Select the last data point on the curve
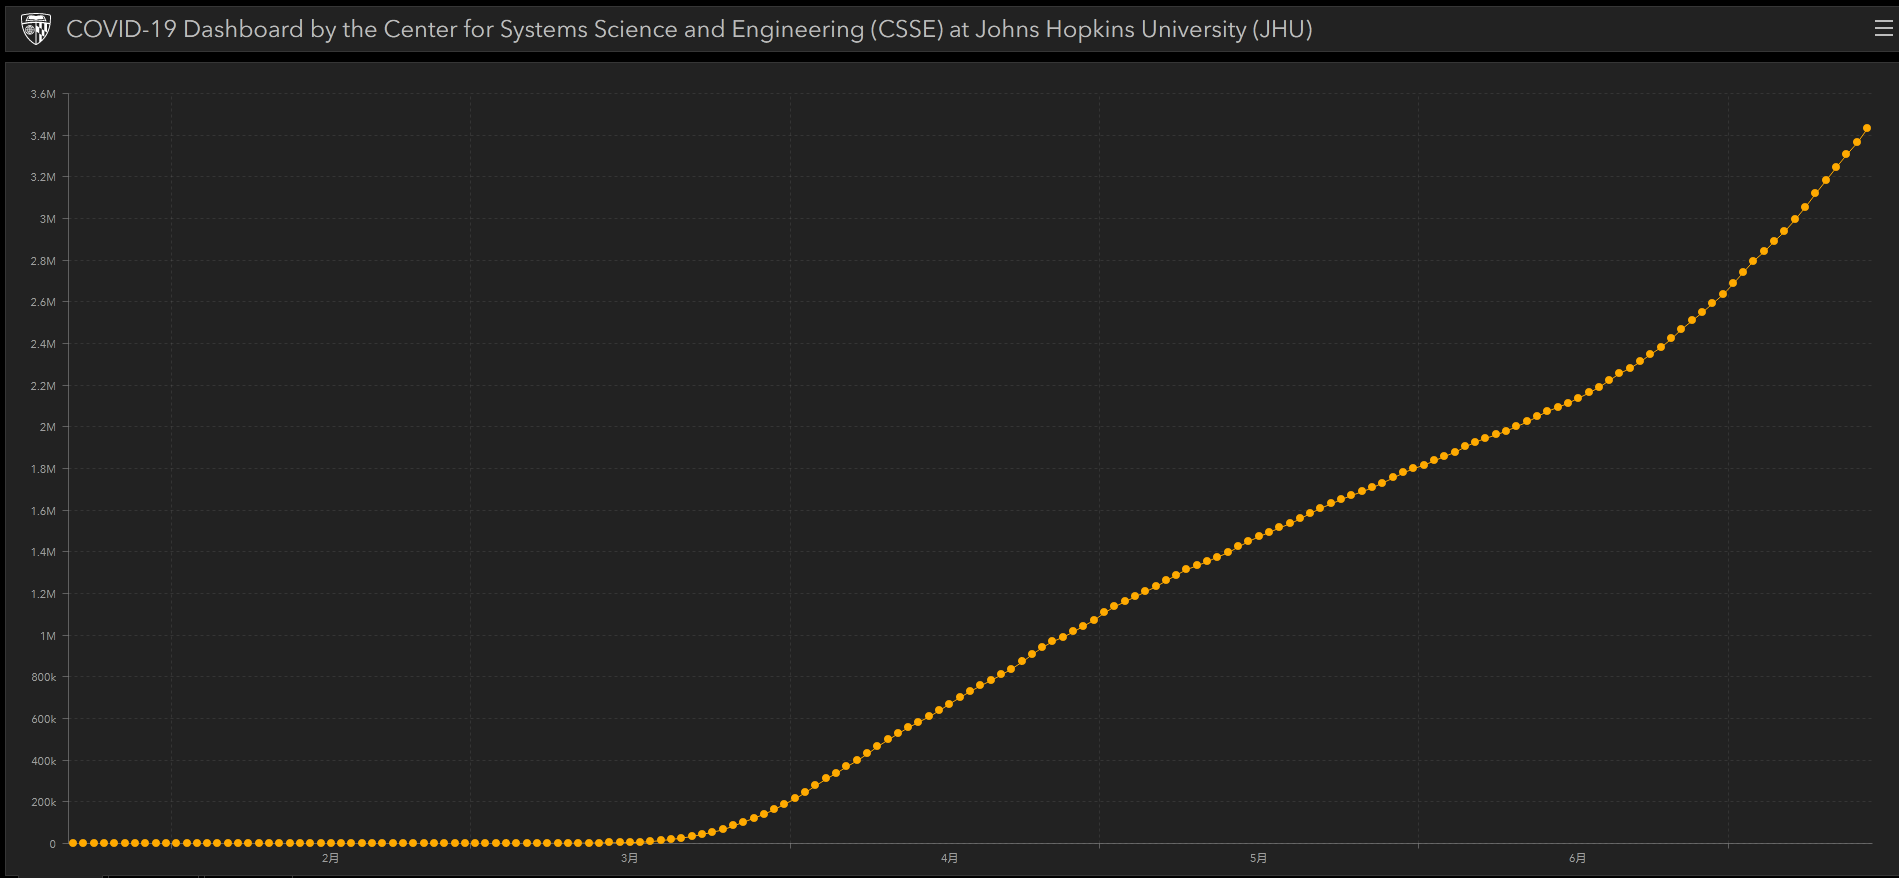1899x878 pixels. coord(1867,128)
